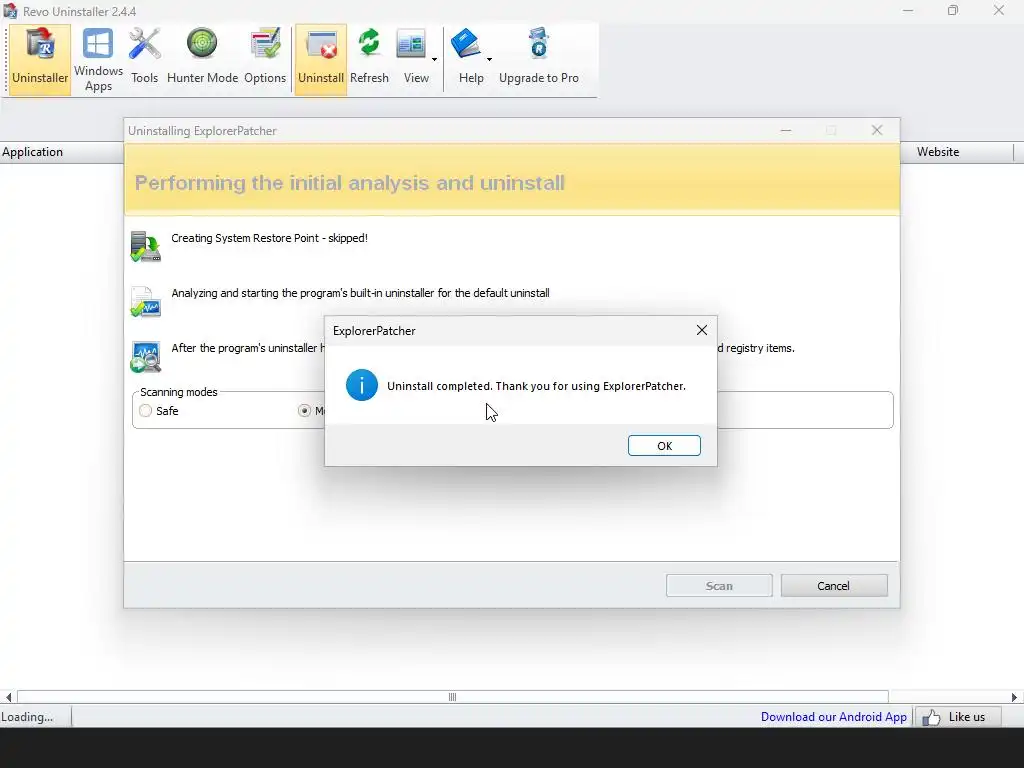Click the blue information icon in the dialog
This screenshot has height=768, width=1024.
click(362, 385)
